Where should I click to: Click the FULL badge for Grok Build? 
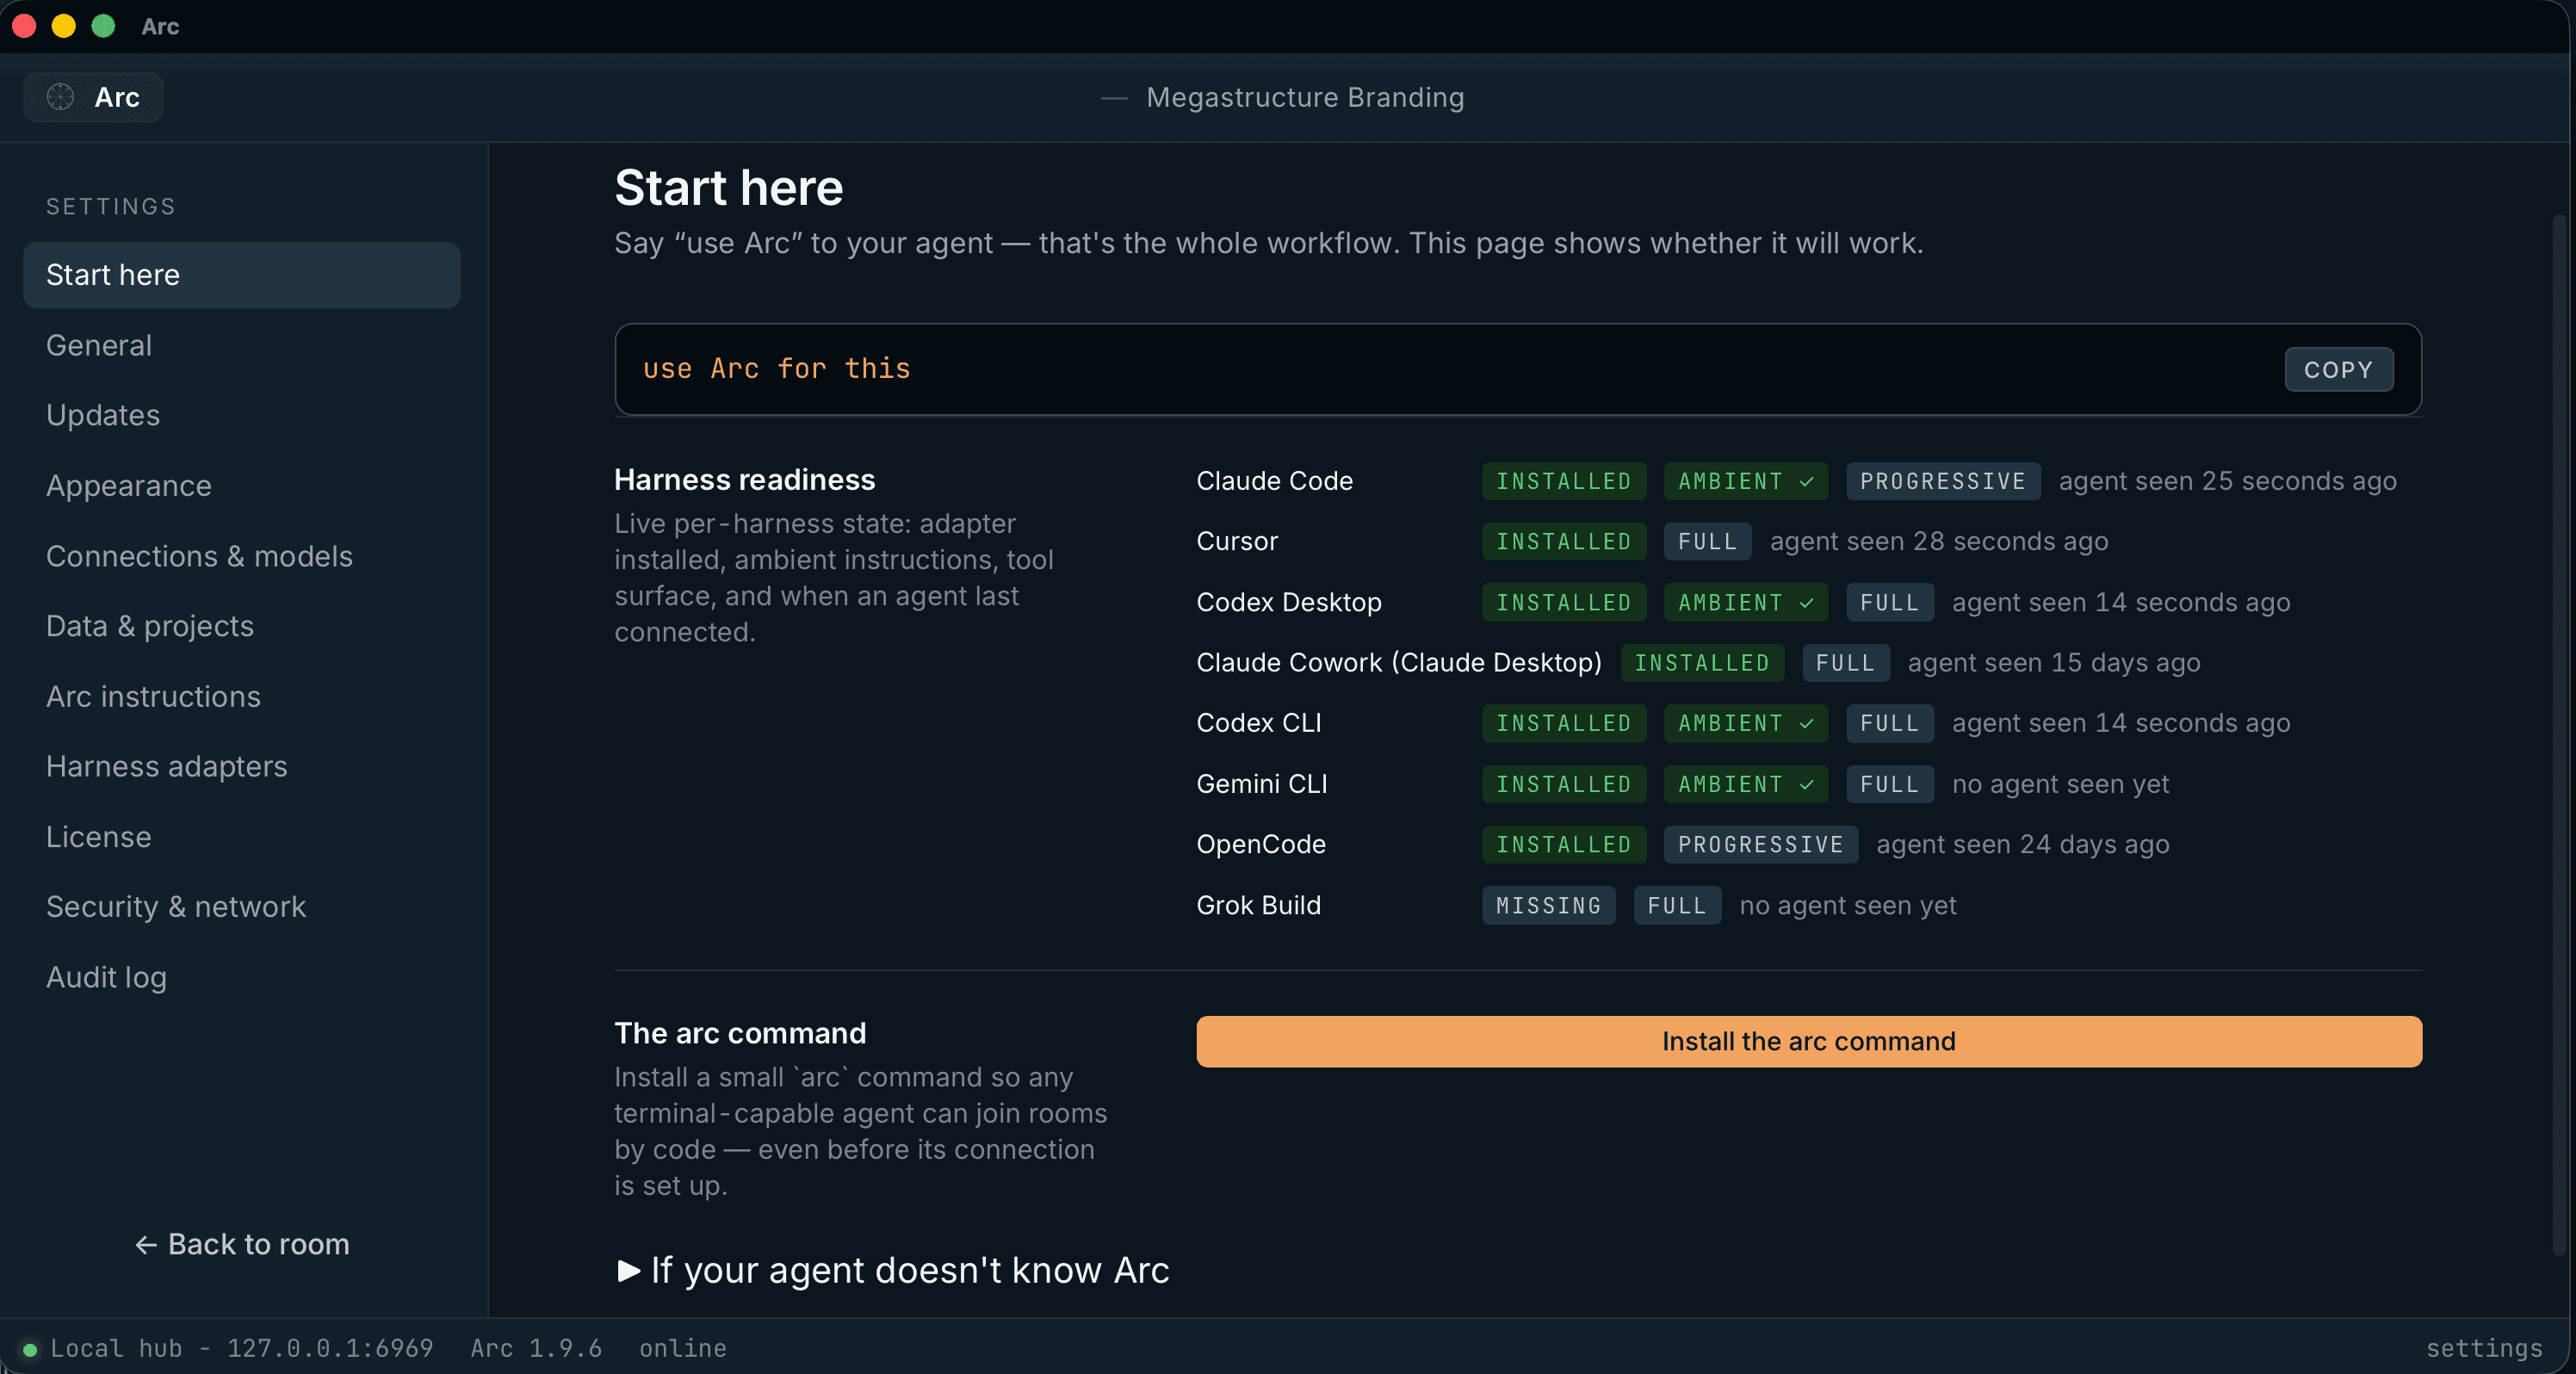pos(1677,906)
